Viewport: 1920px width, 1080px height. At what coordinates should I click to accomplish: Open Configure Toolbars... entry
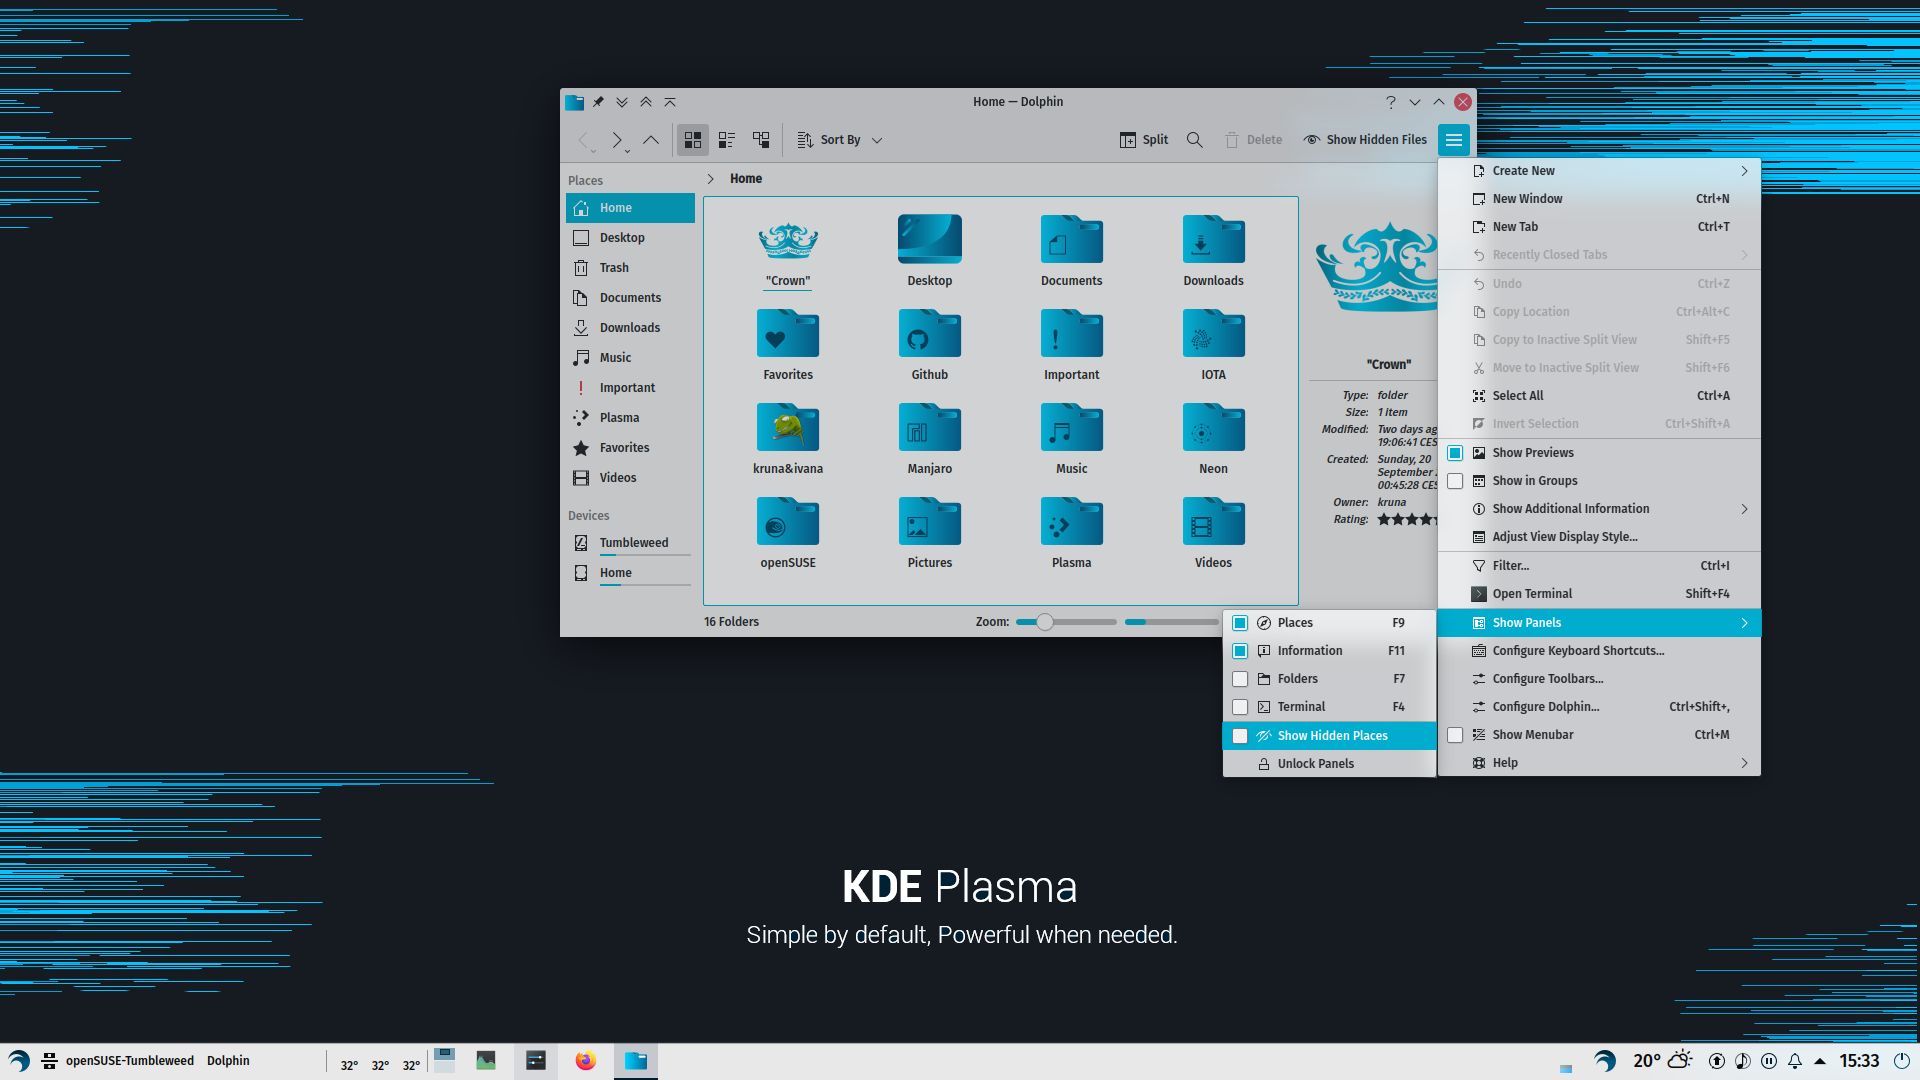[1599, 679]
